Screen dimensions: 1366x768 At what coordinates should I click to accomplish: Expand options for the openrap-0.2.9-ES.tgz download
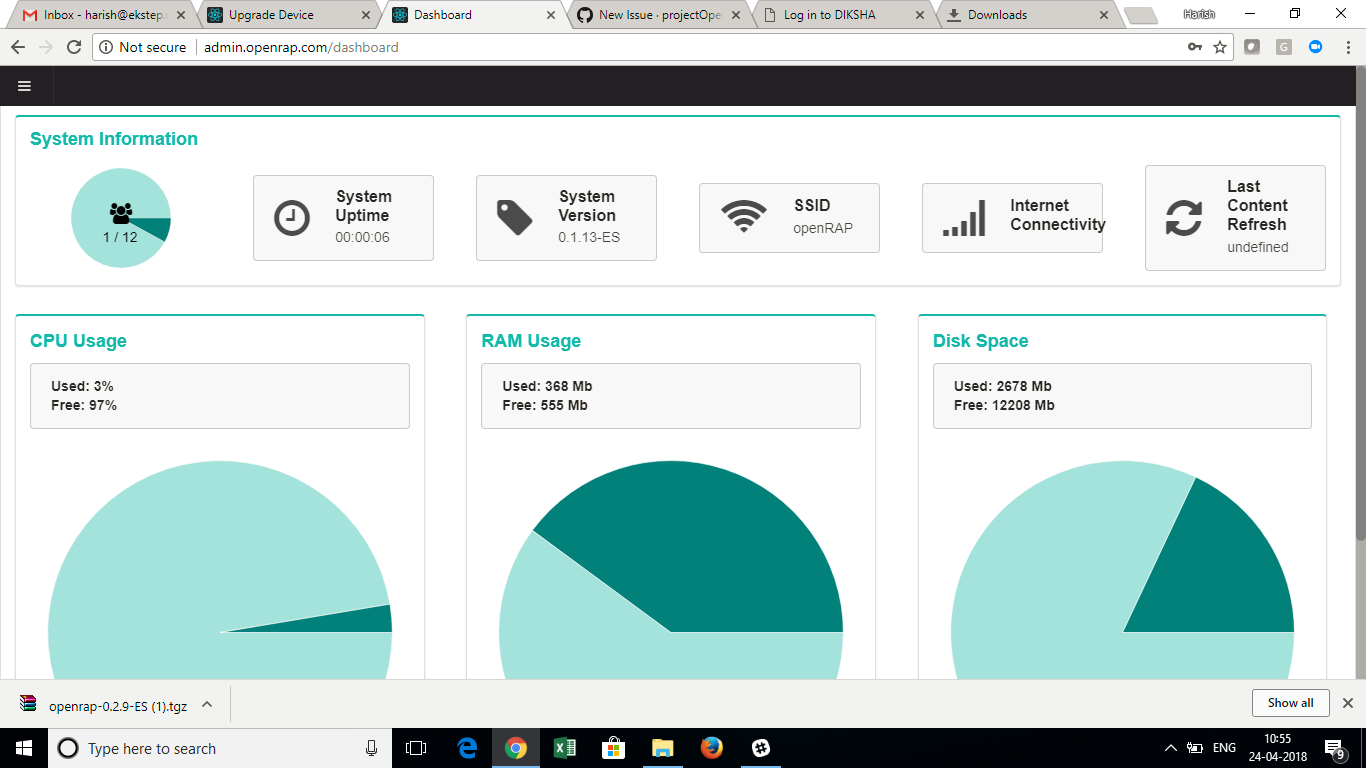[x=207, y=703]
